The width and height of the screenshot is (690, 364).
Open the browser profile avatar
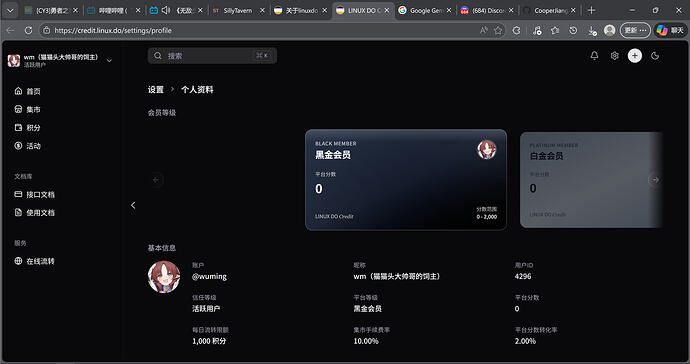(x=609, y=30)
